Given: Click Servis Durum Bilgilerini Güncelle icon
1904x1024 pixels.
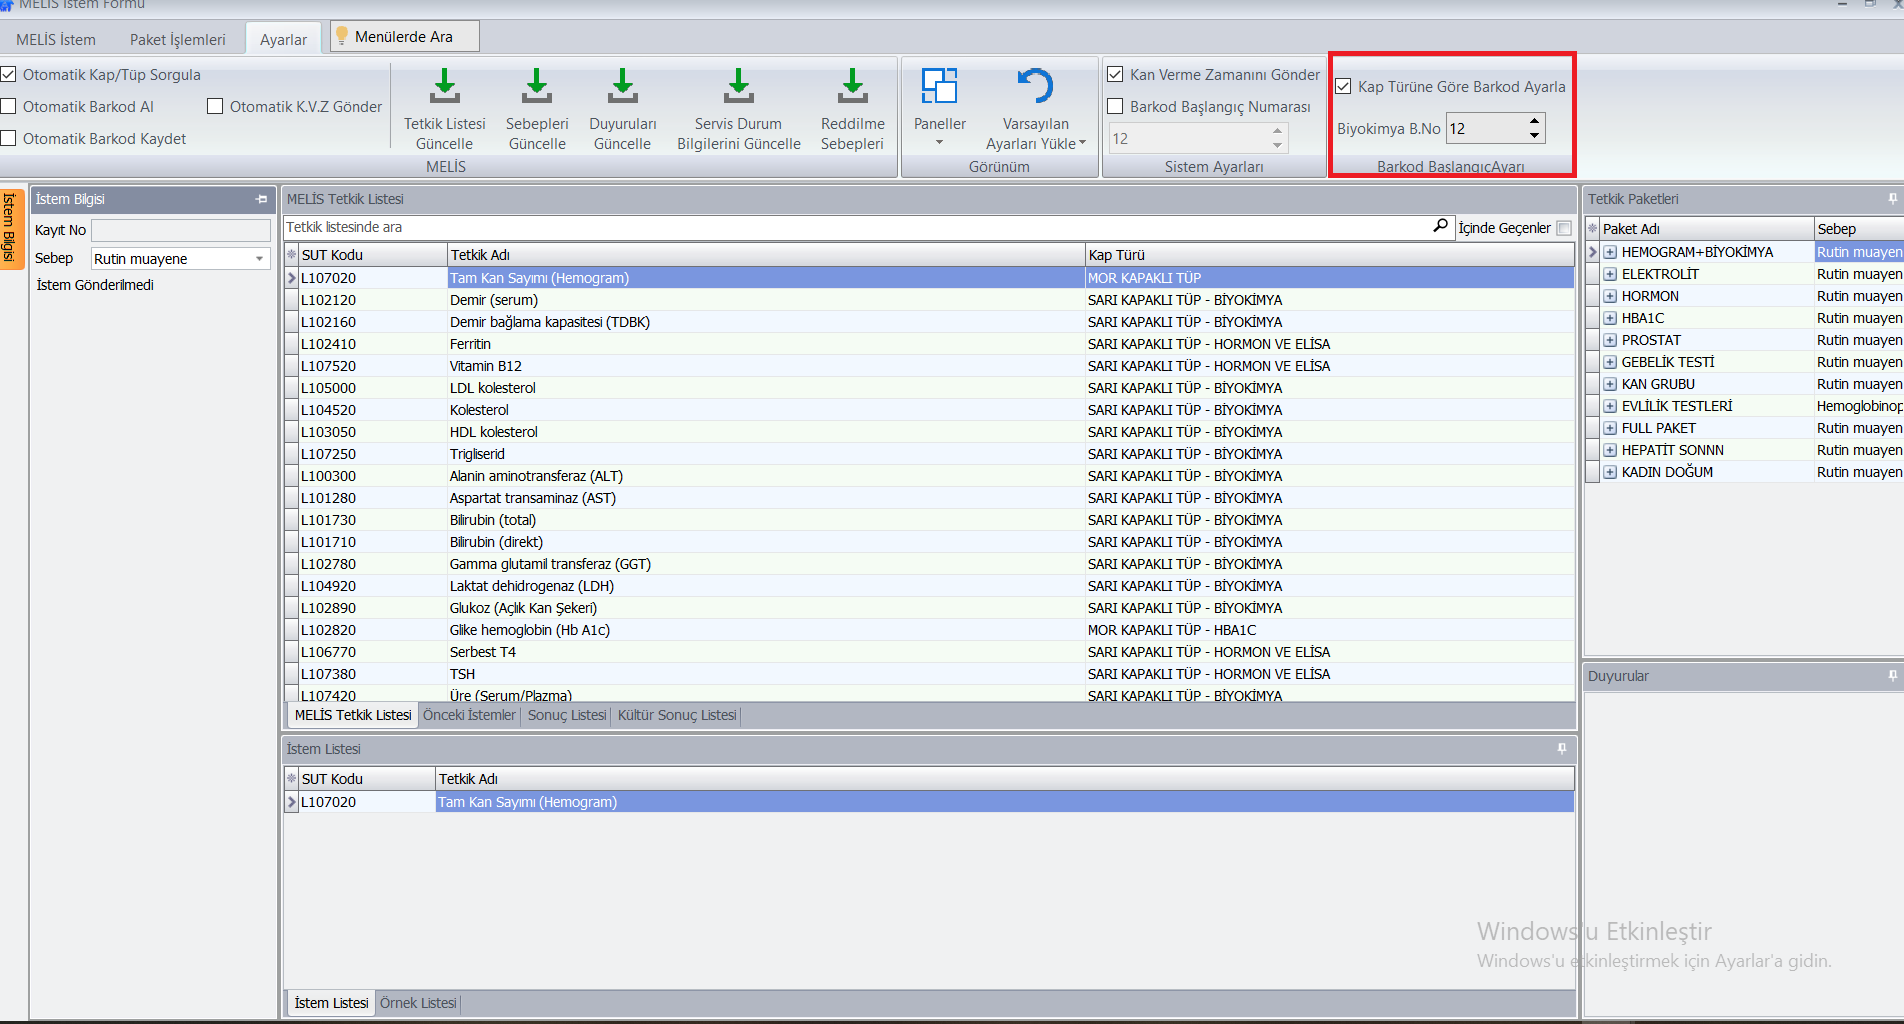Looking at the screenshot, I should 738,87.
